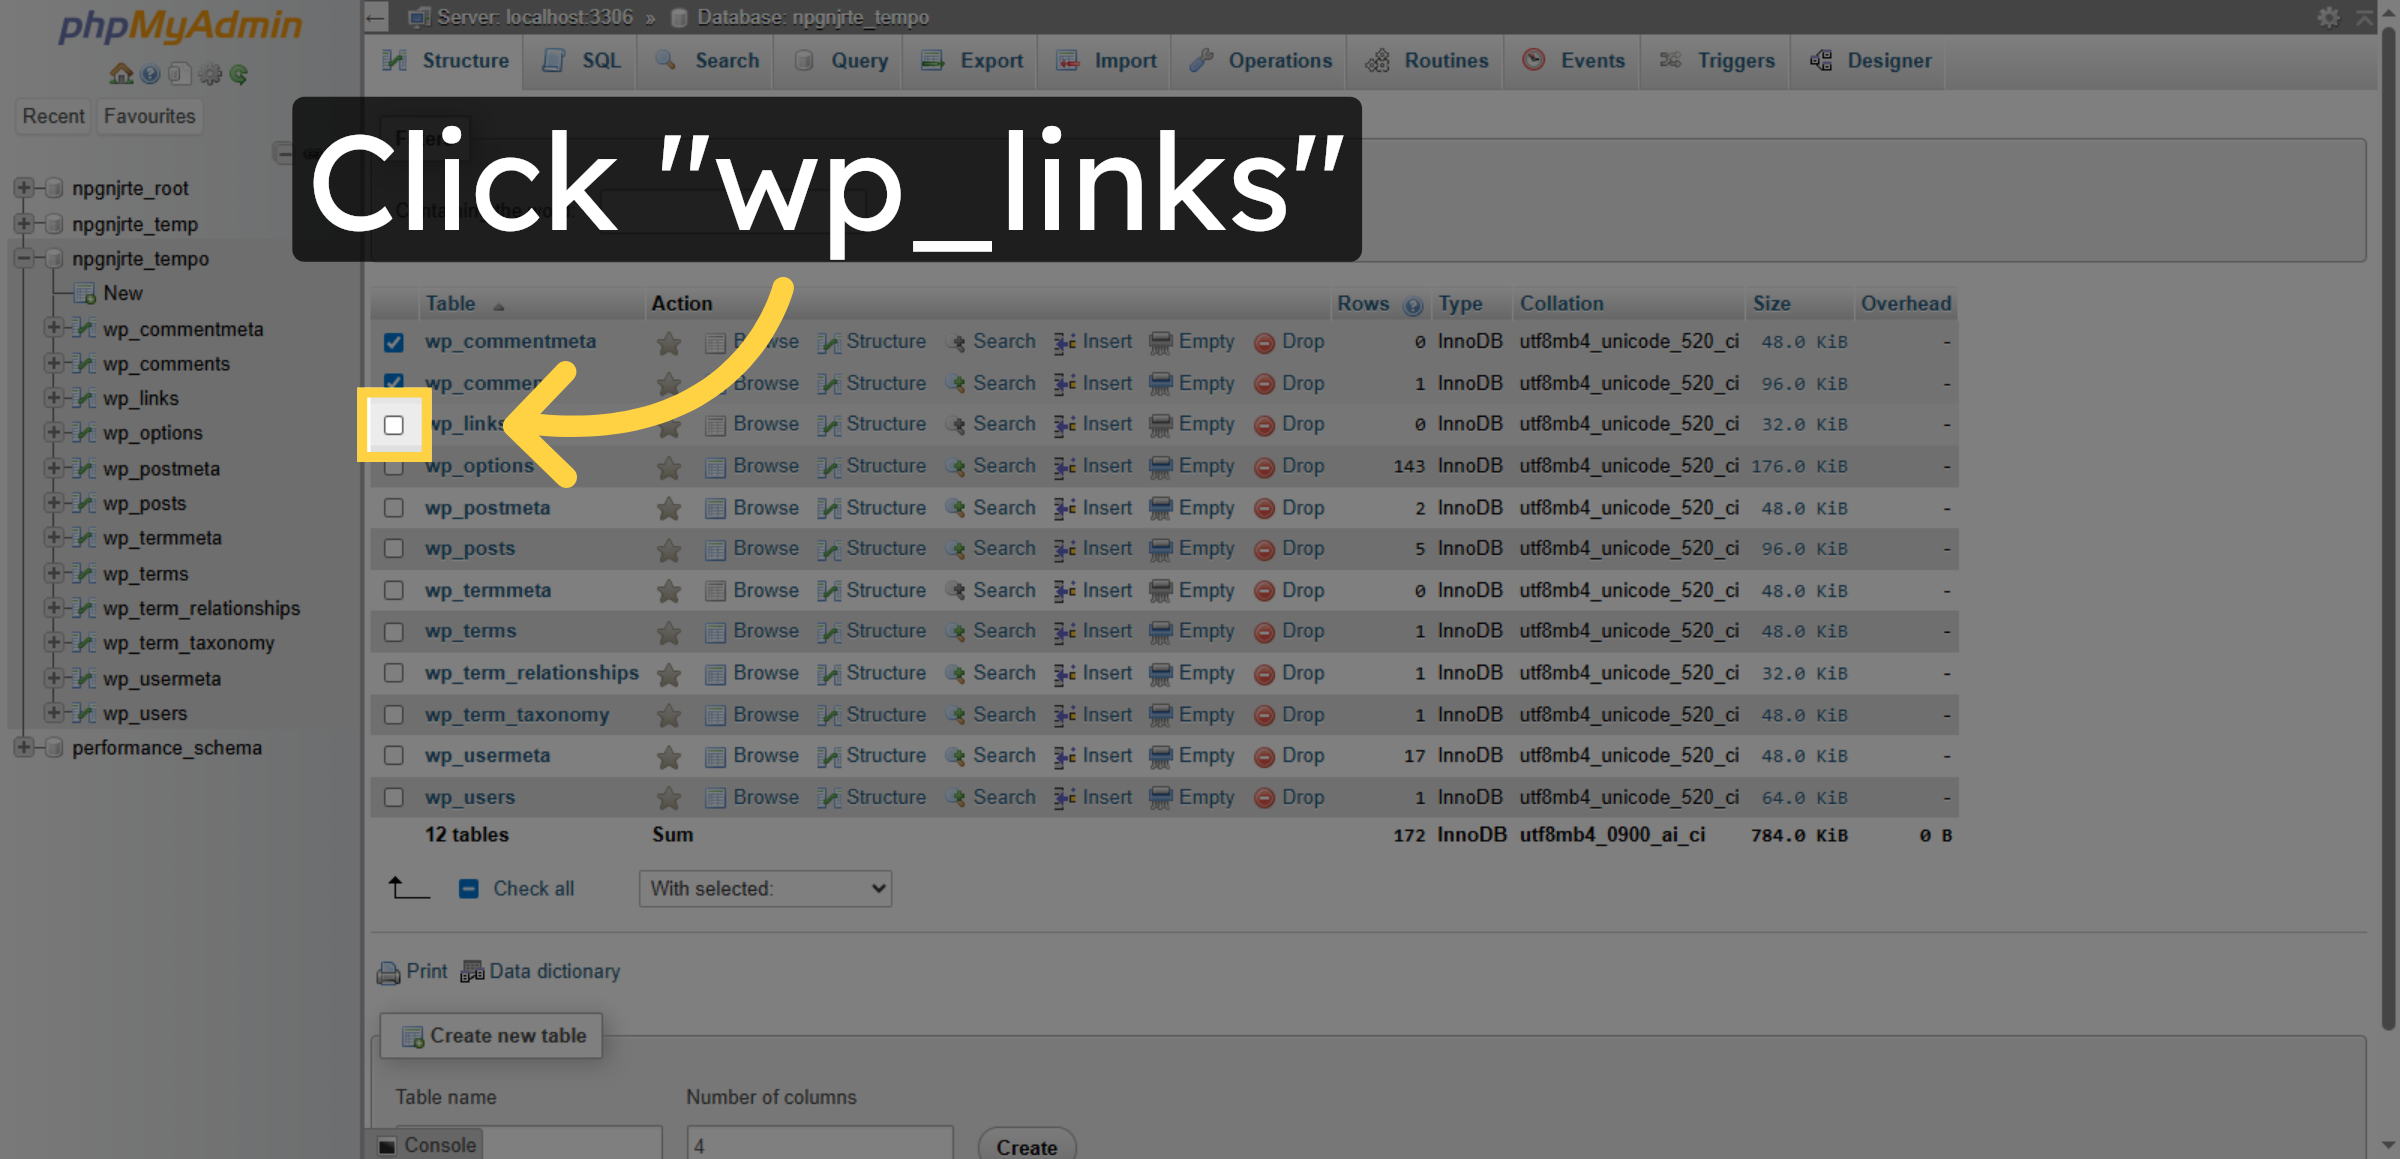
Task: Collapse the npgnjrte_tempo database tree
Action: click(x=24, y=259)
